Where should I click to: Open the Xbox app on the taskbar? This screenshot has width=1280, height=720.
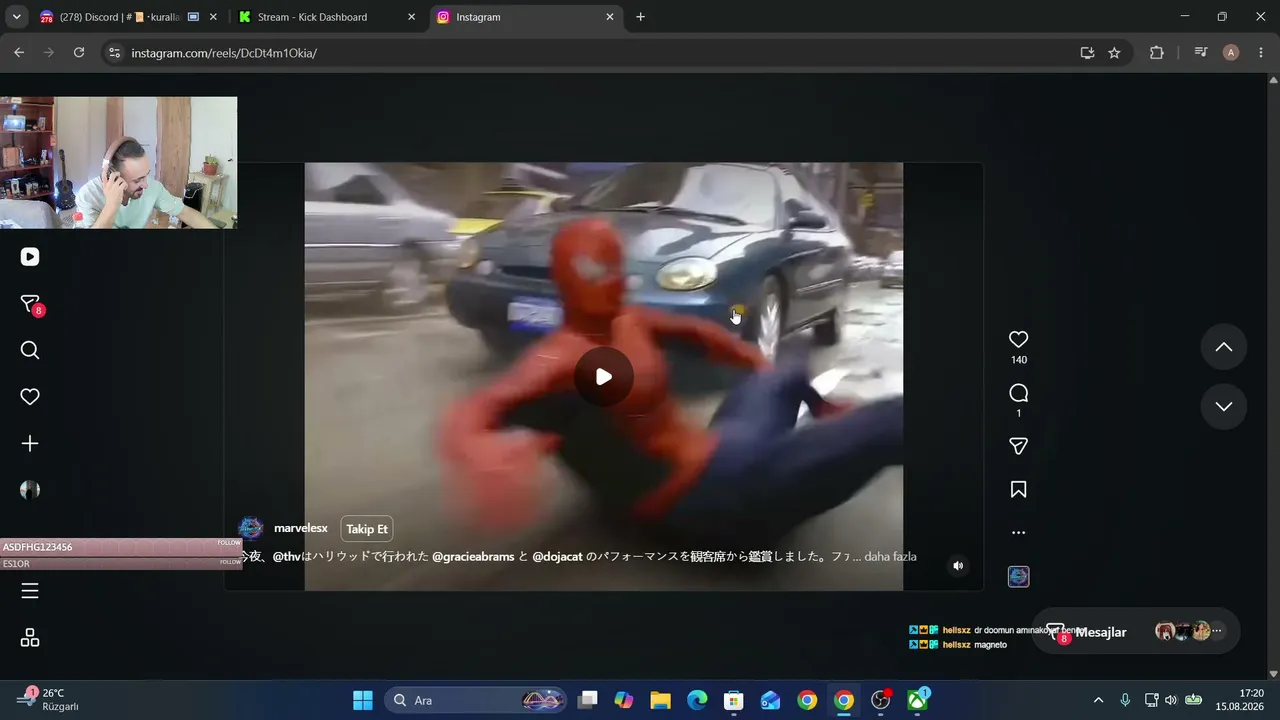pos(917,700)
